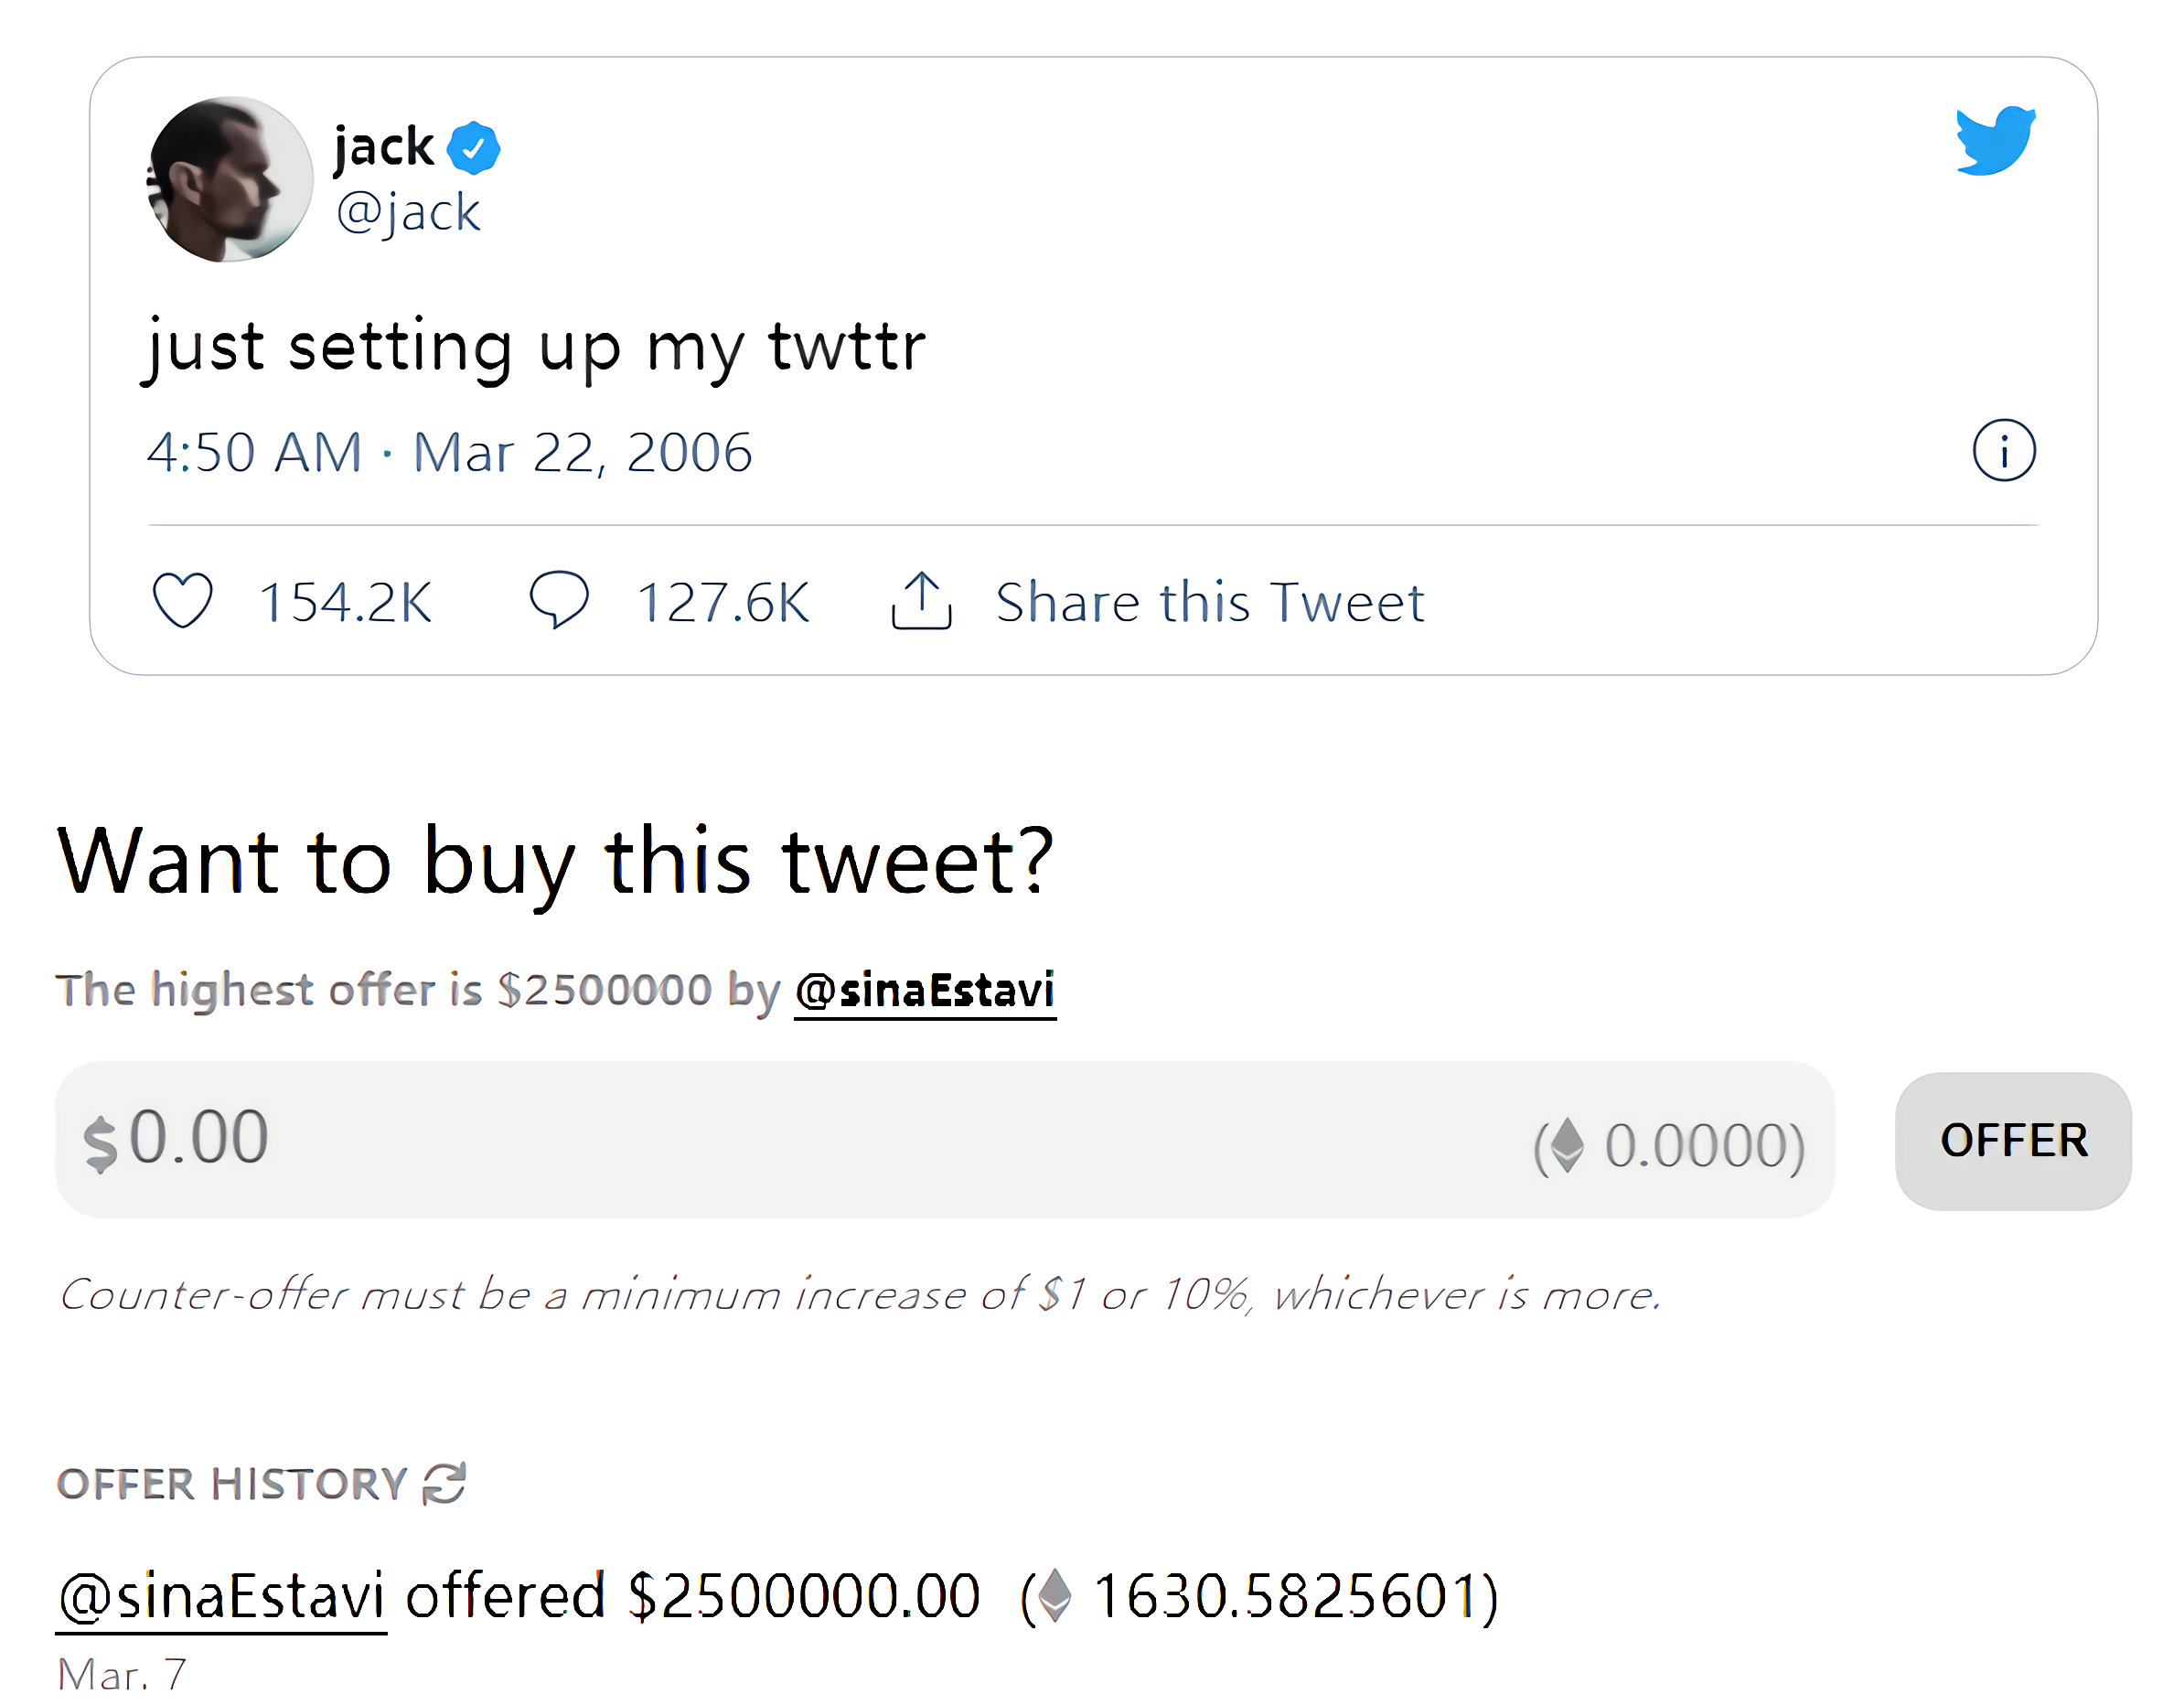Like the tweet with the heart icon
Image resolution: width=2184 pixels, height=1705 pixels.
pos(182,600)
